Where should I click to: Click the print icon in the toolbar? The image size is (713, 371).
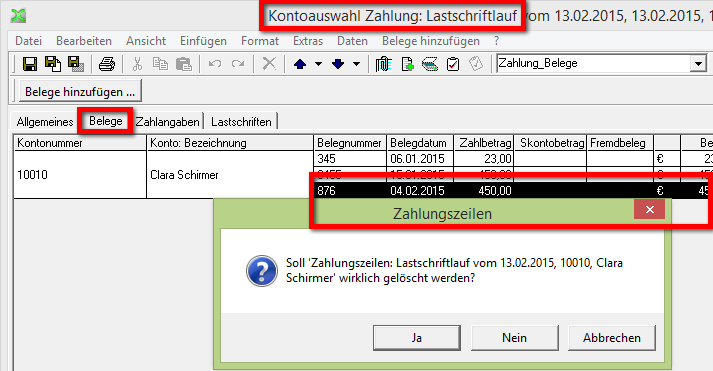coord(107,64)
